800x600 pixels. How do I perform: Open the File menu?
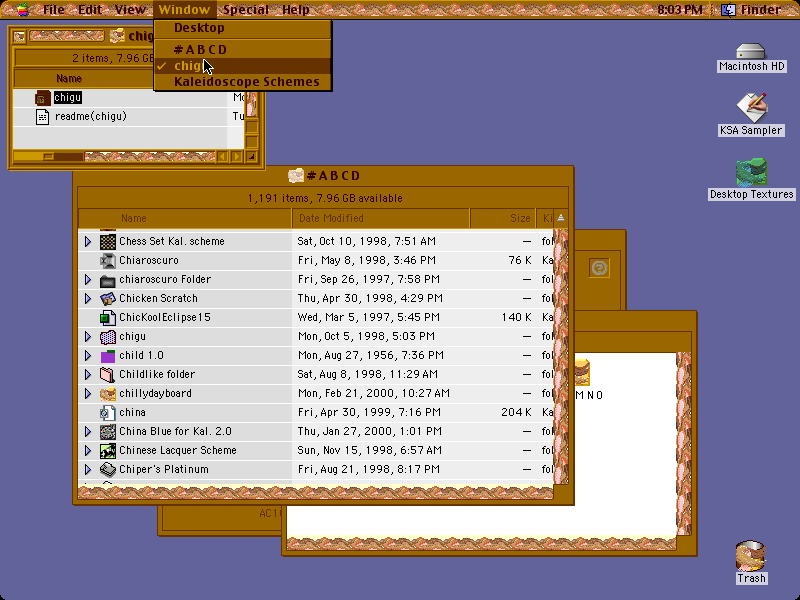tap(54, 9)
